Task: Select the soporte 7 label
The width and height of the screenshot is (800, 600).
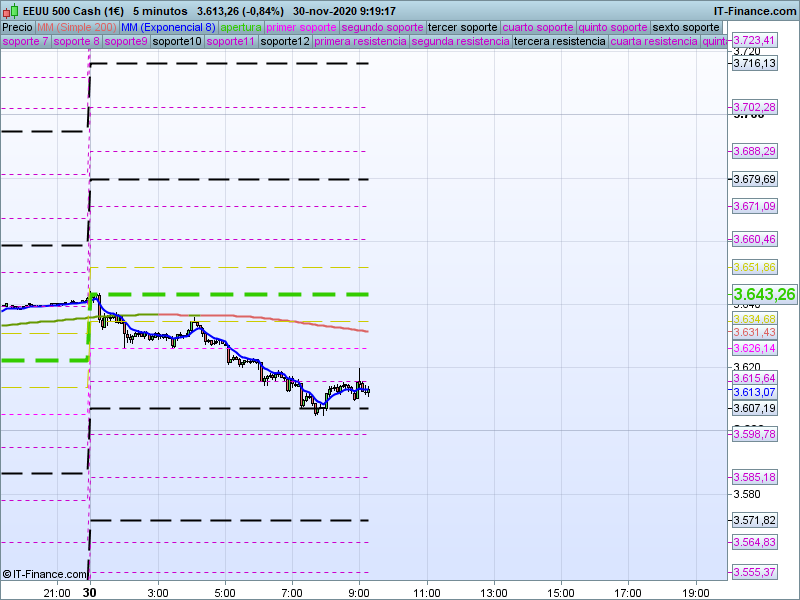Action: point(25,41)
